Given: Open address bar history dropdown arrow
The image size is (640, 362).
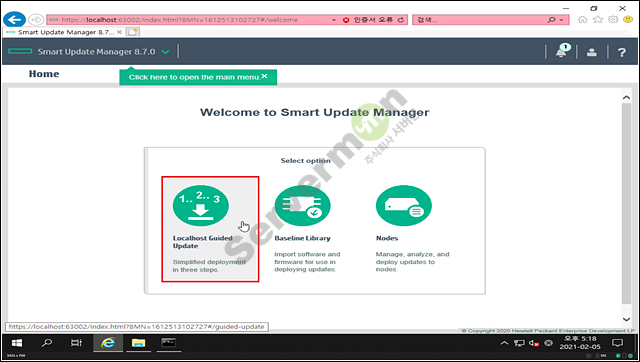Looking at the screenshot, I should 333,20.
